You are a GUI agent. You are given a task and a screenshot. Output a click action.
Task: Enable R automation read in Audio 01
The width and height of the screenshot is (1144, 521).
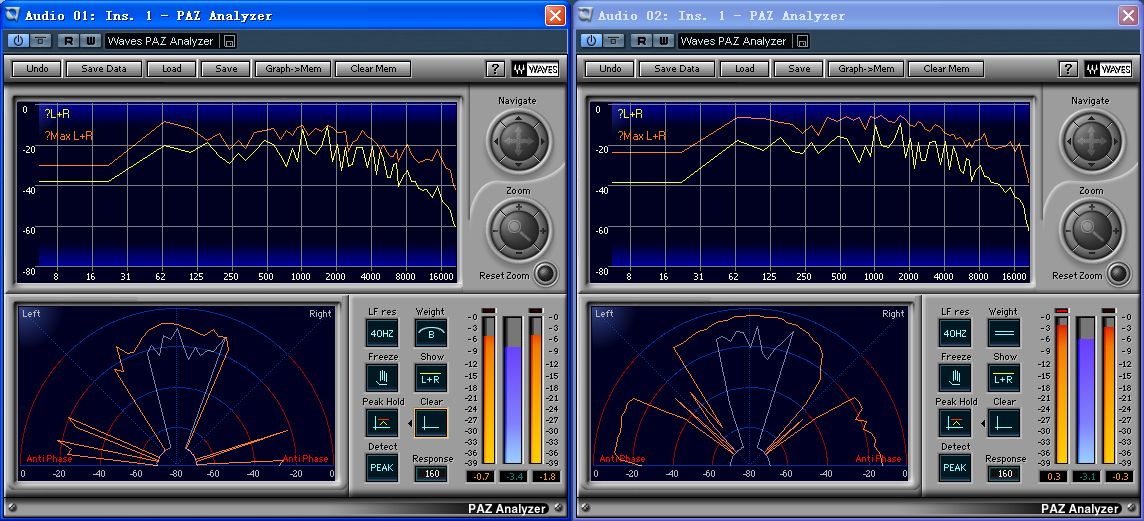pyautogui.click(x=68, y=41)
